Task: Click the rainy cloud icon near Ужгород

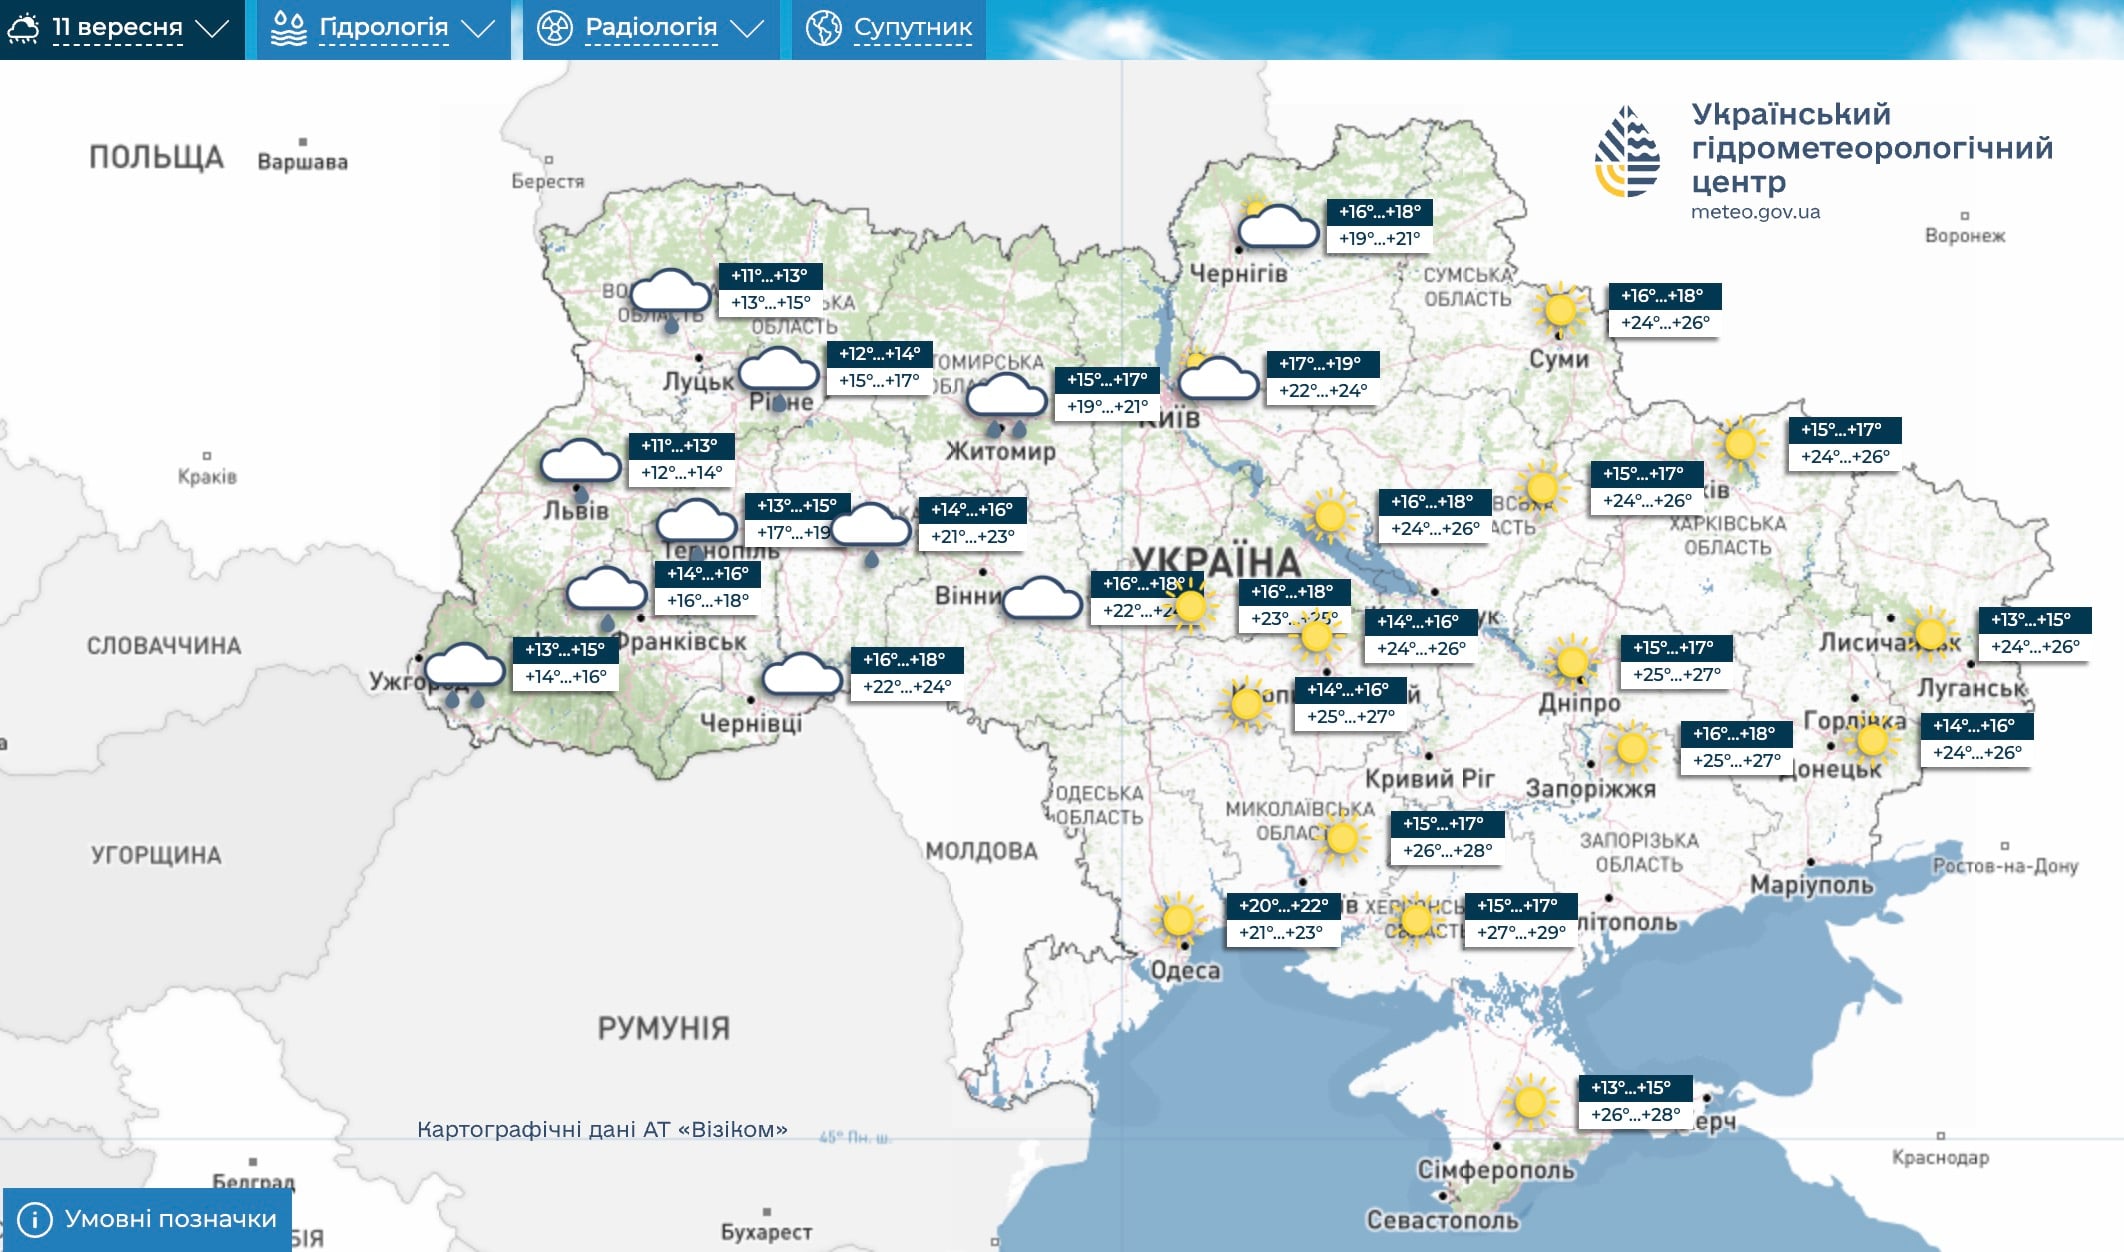Action: (465, 674)
